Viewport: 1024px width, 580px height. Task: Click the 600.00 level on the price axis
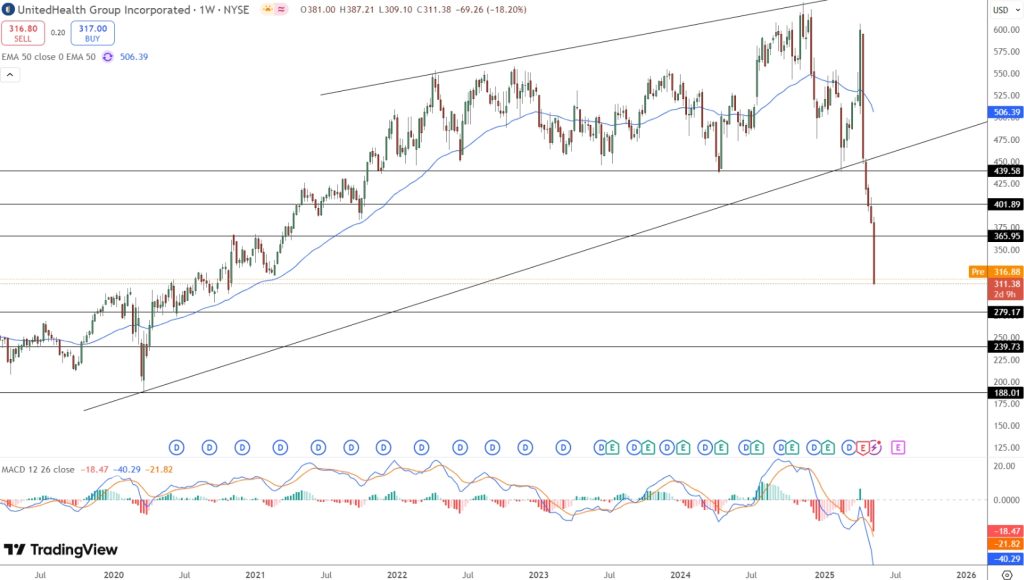(1007, 30)
